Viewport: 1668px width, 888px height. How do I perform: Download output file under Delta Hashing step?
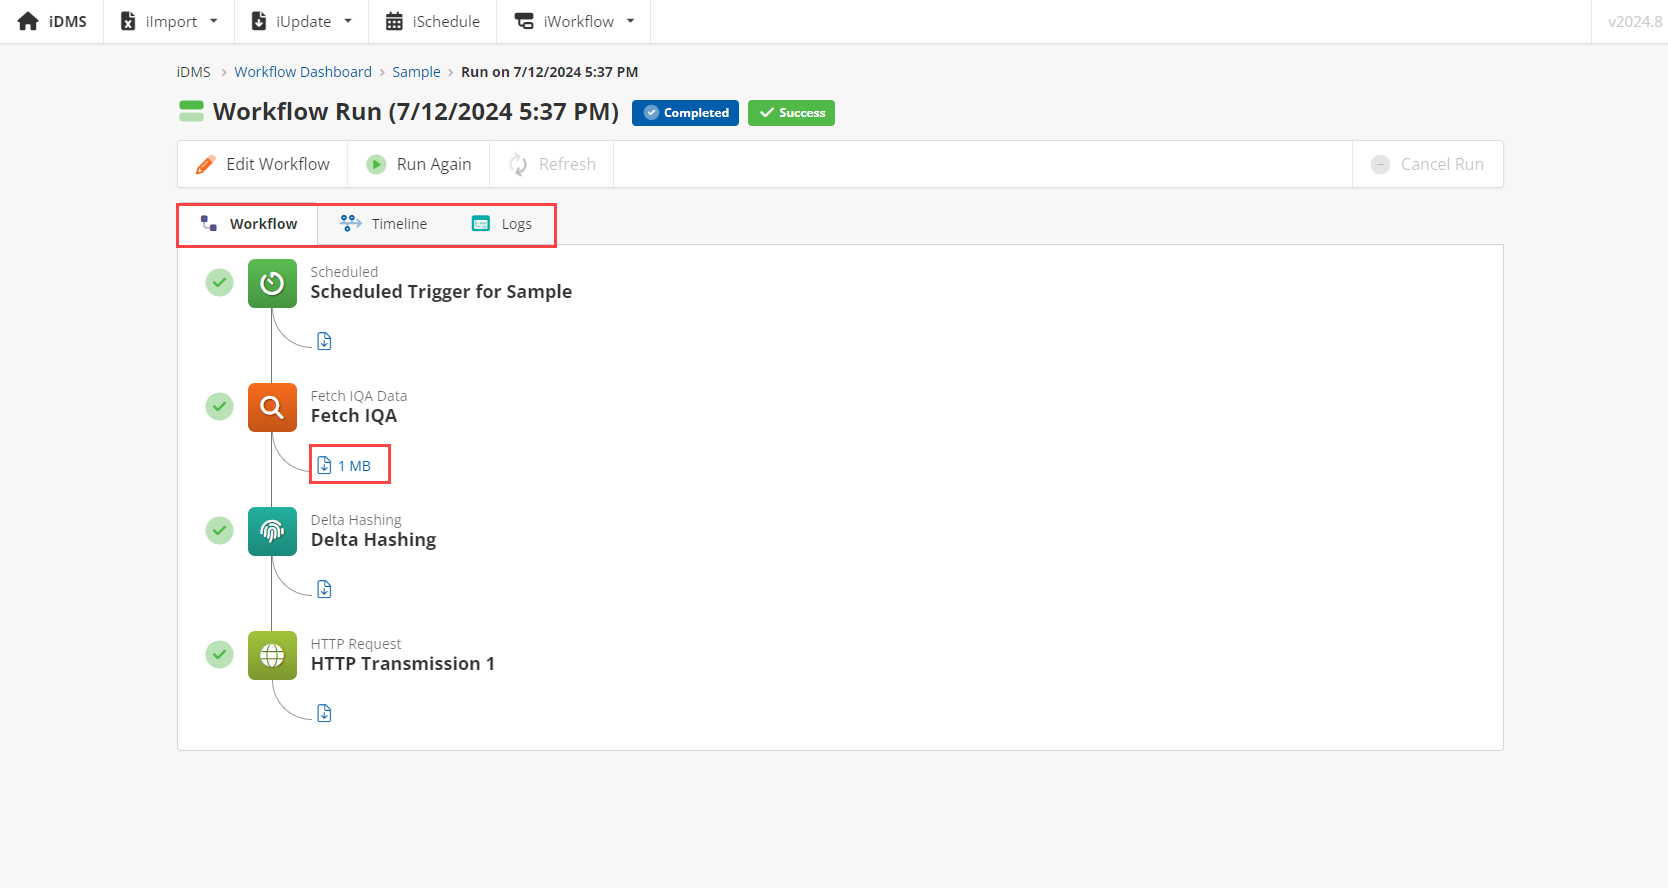(324, 589)
